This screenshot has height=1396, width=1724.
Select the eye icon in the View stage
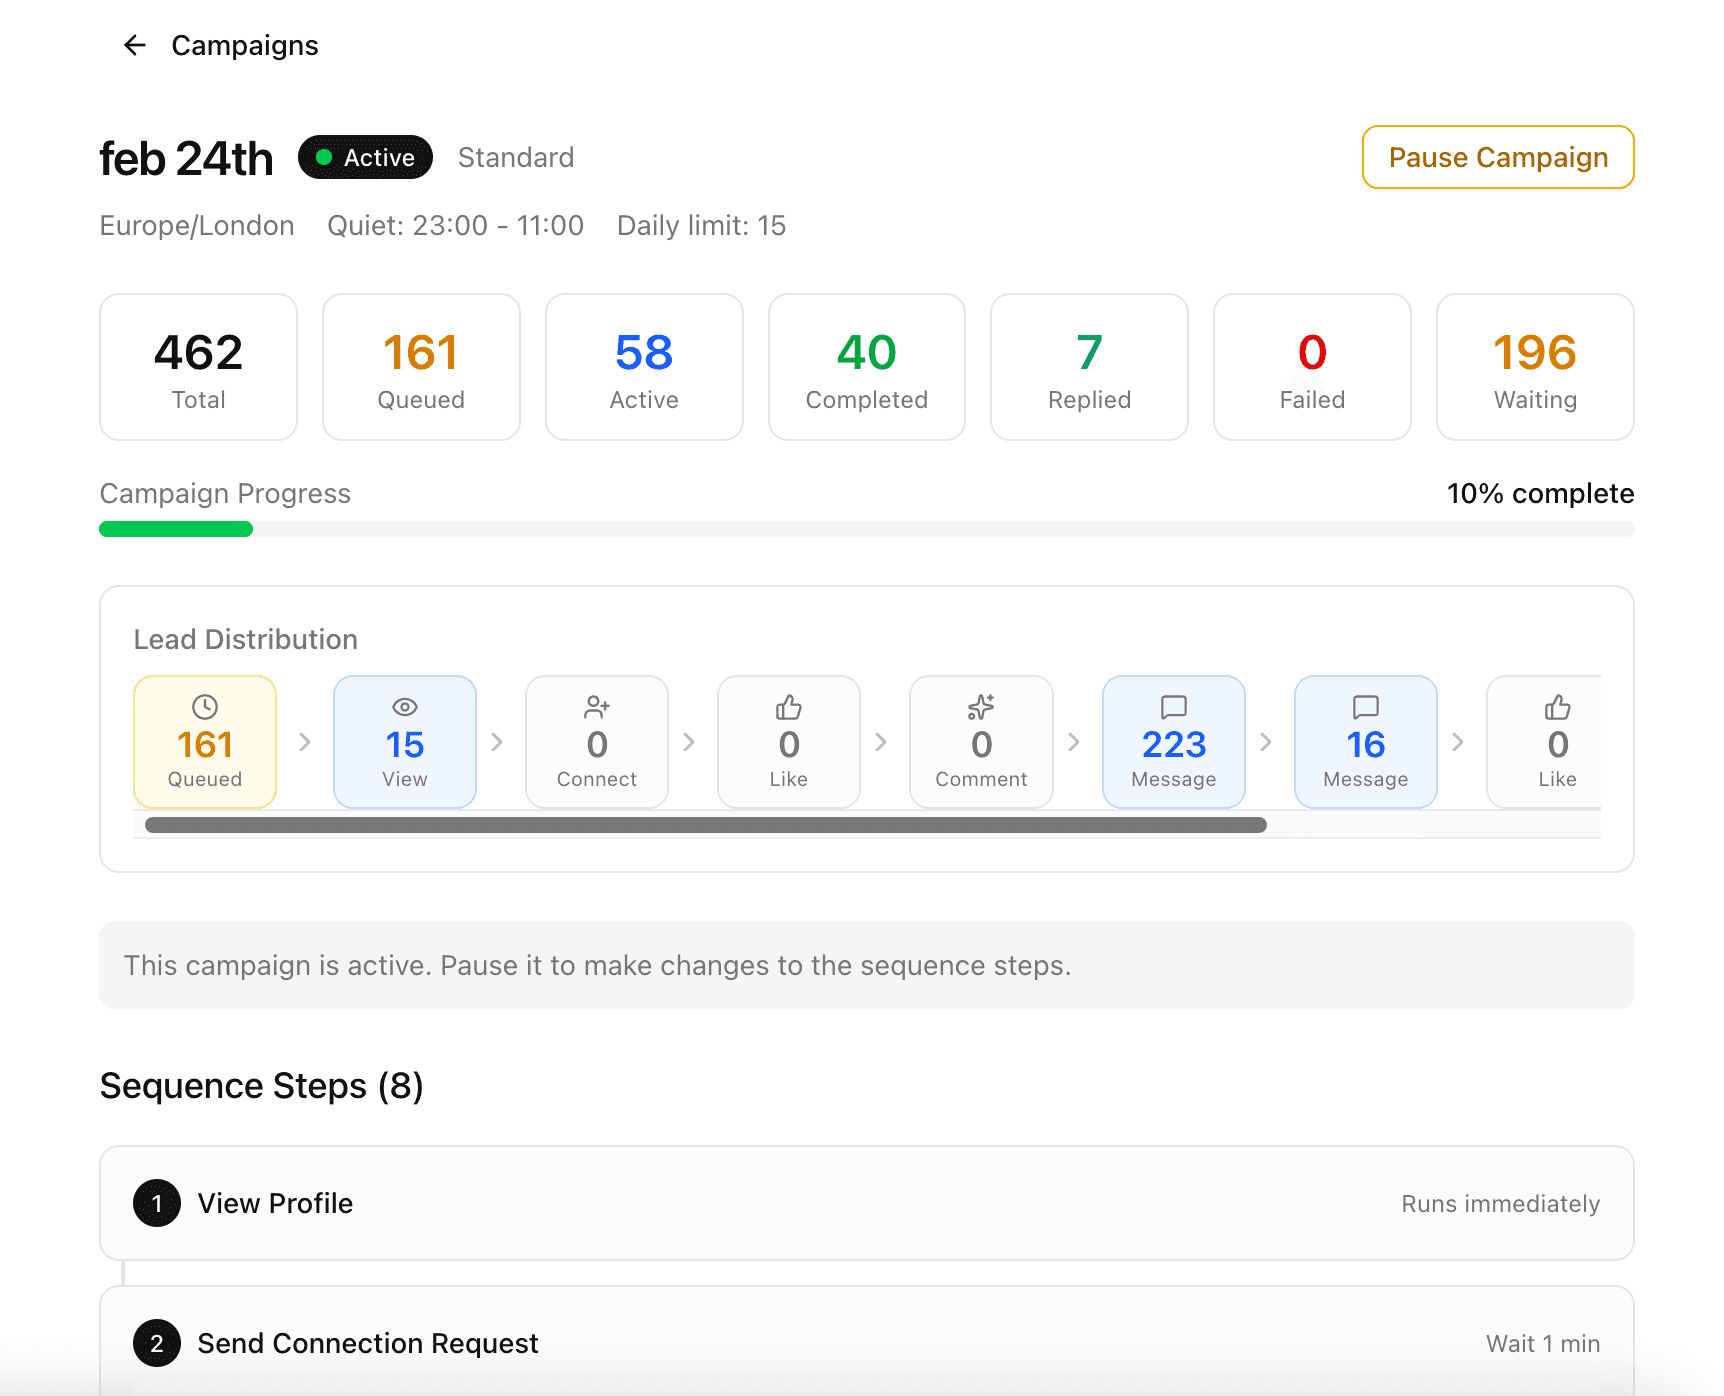pos(404,707)
